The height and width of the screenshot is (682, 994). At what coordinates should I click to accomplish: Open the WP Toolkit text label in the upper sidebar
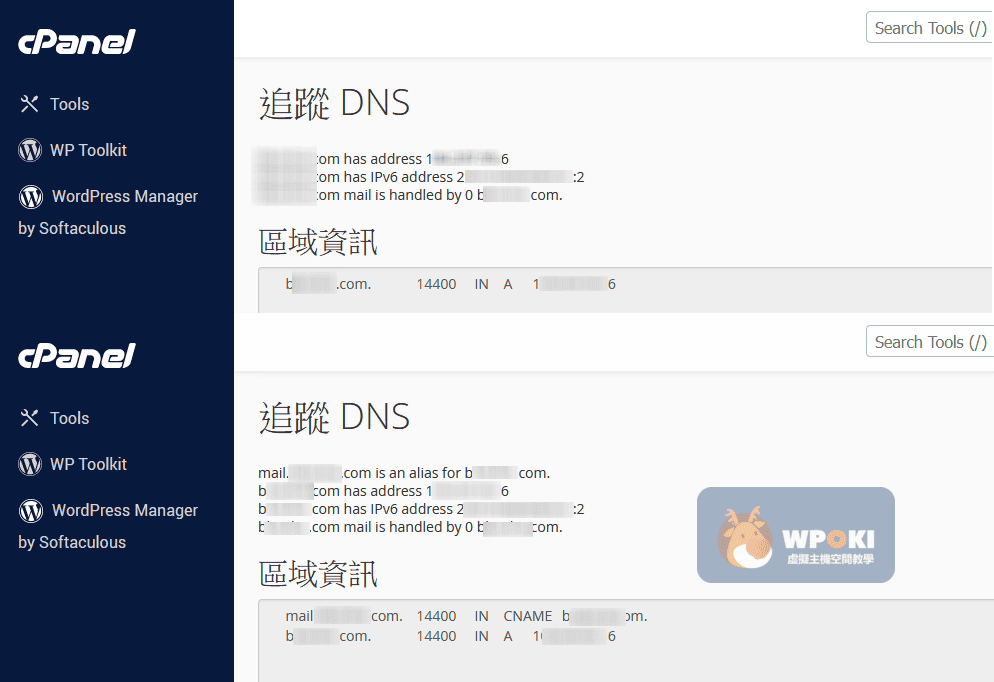pos(89,150)
